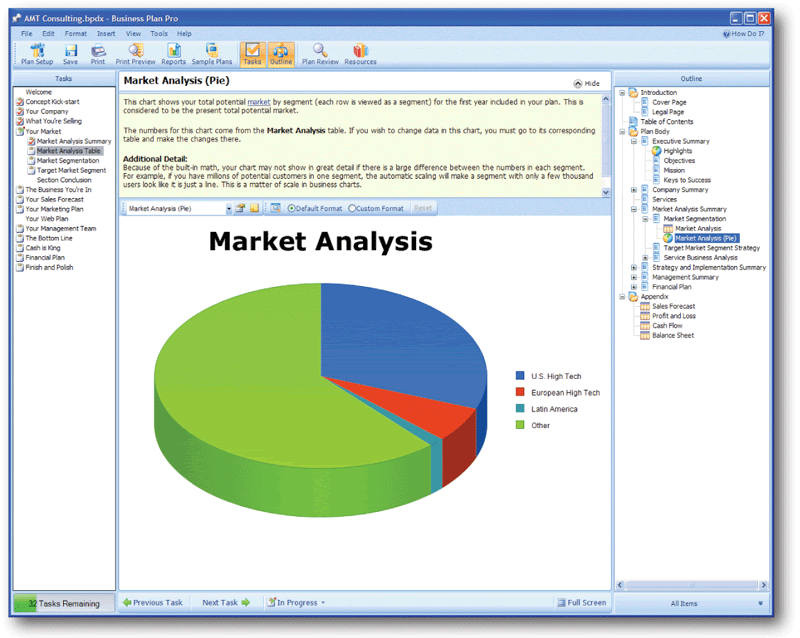Open the Insert menu
Image resolution: width=800 pixels, height=638 pixels.
(106, 34)
